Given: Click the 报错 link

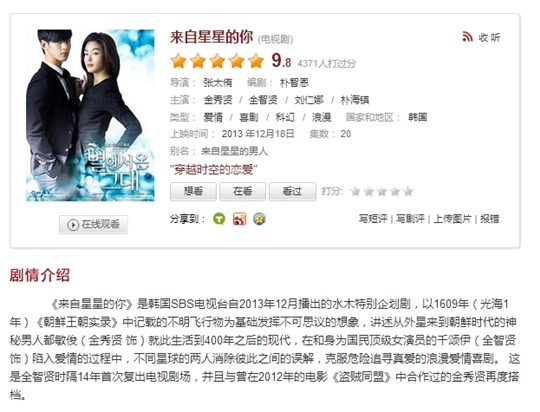Looking at the screenshot, I should click(x=489, y=219).
